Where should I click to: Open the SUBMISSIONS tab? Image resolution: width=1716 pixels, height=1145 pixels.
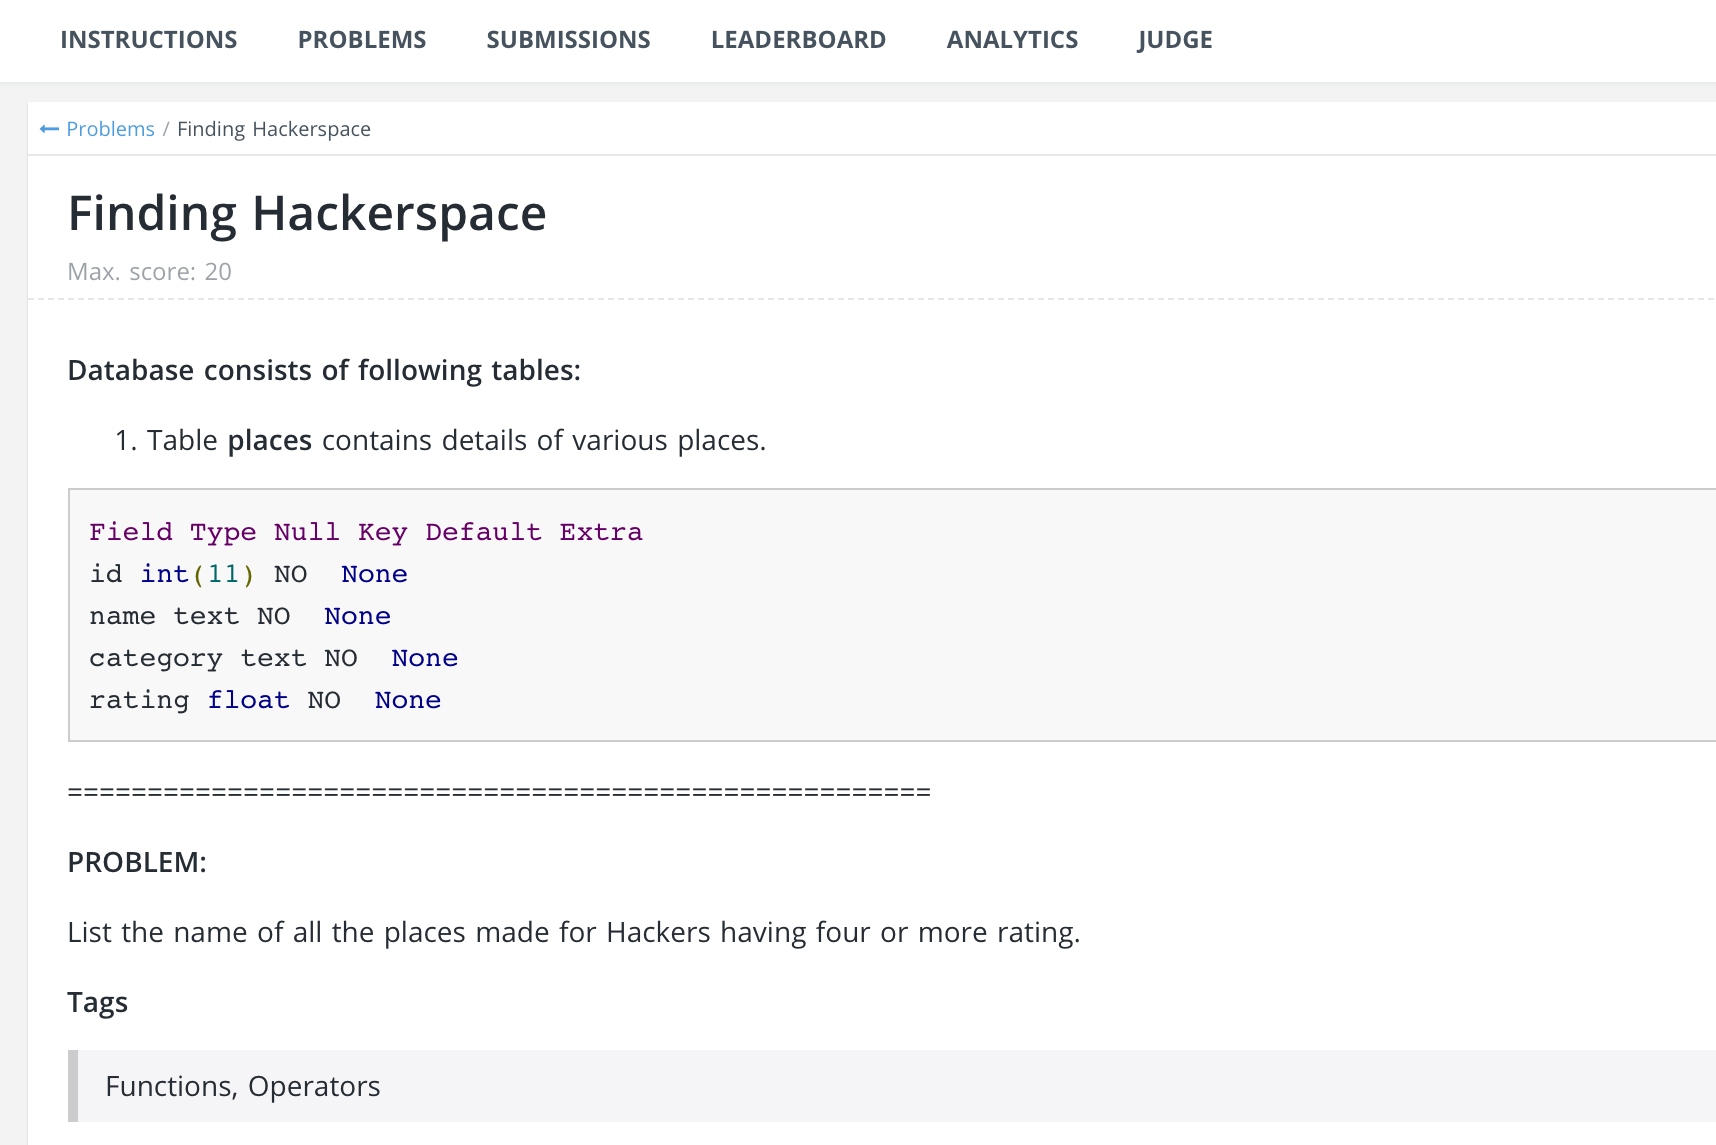pyautogui.click(x=568, y=40)
